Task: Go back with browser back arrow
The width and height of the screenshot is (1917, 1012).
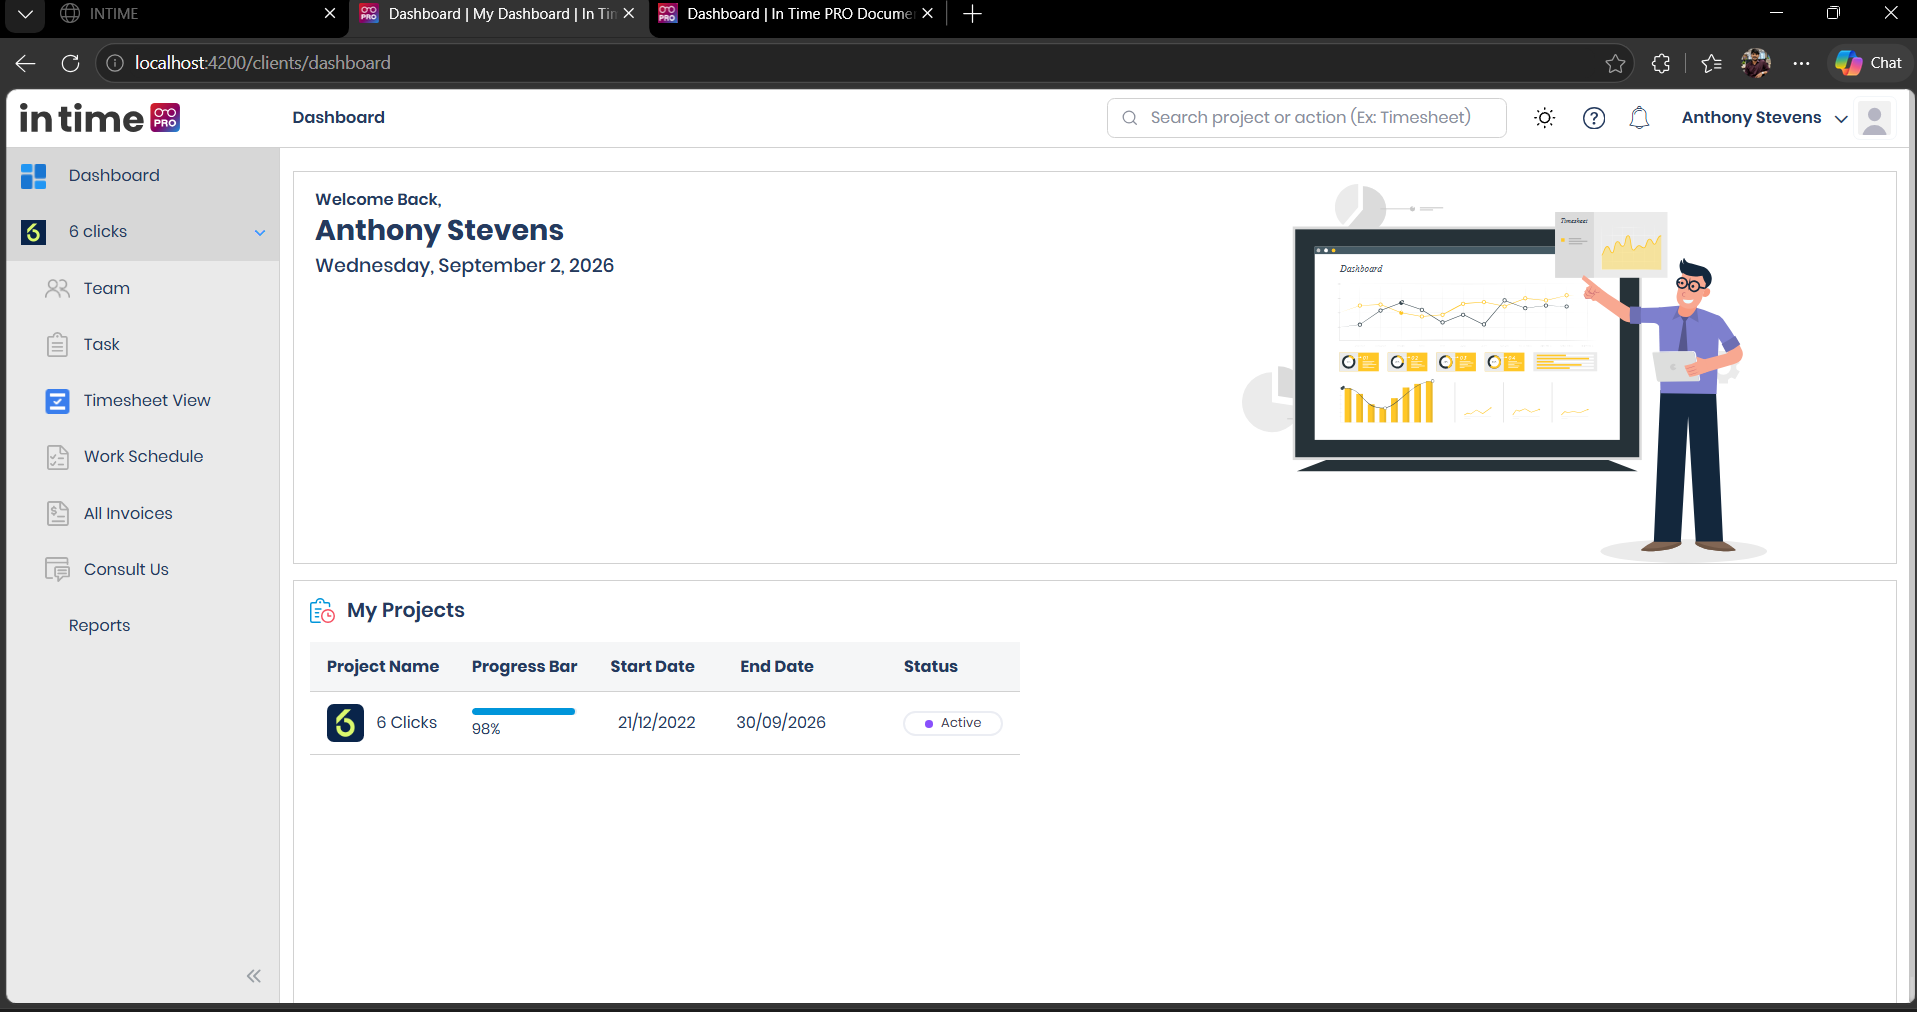Action: tap(25, 63)
